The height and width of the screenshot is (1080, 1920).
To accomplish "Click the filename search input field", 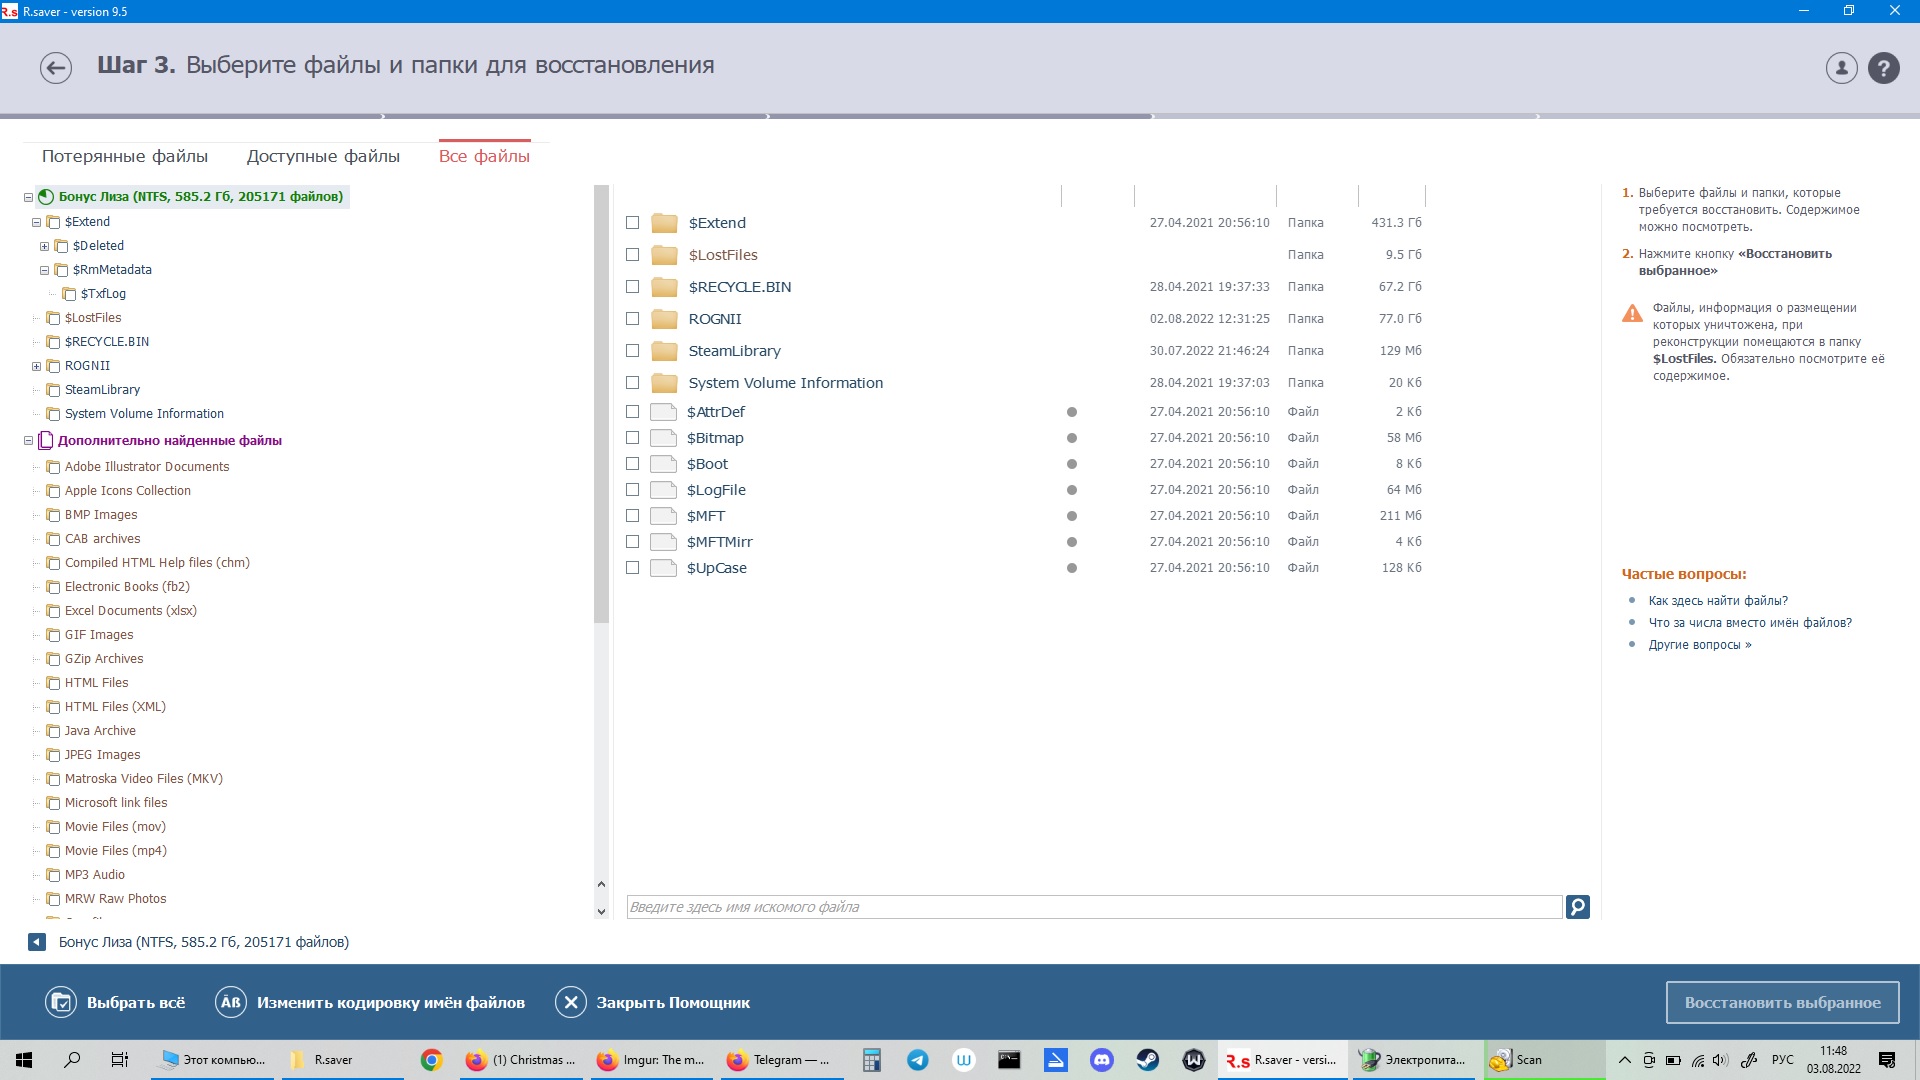I will [1093, 907].
